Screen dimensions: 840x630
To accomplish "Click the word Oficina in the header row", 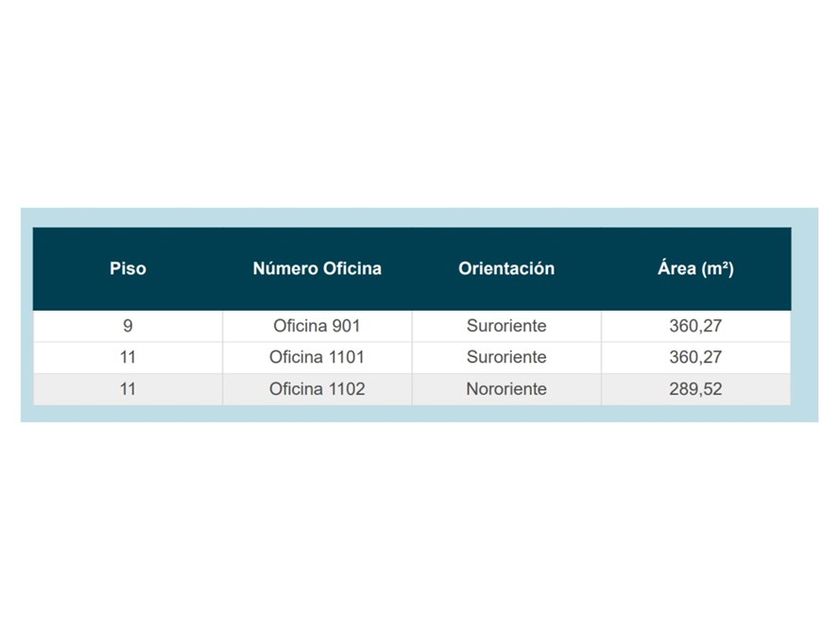I will pos(350,269).
